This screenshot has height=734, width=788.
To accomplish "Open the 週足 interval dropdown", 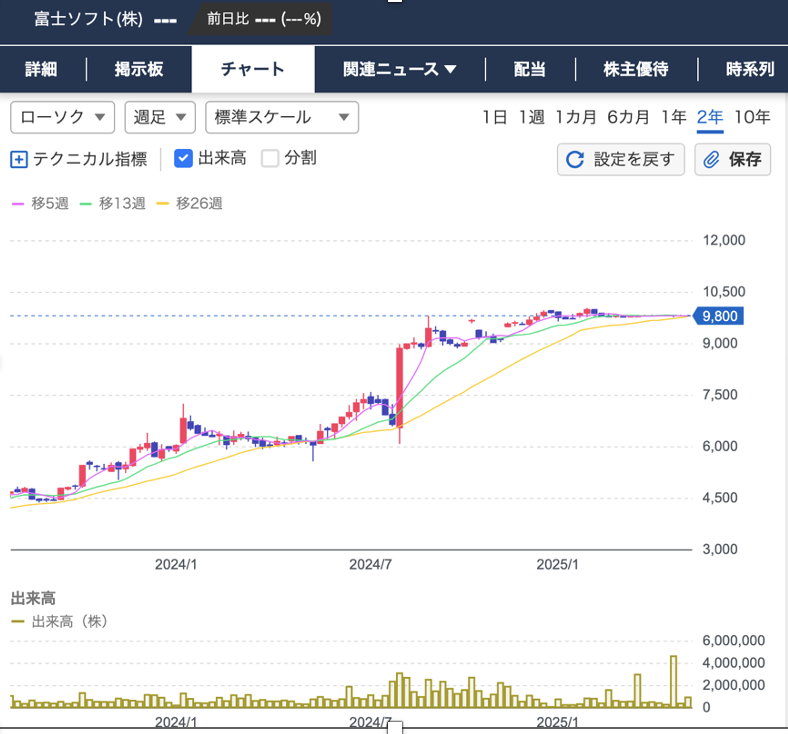I will click(x=160, y=117).
